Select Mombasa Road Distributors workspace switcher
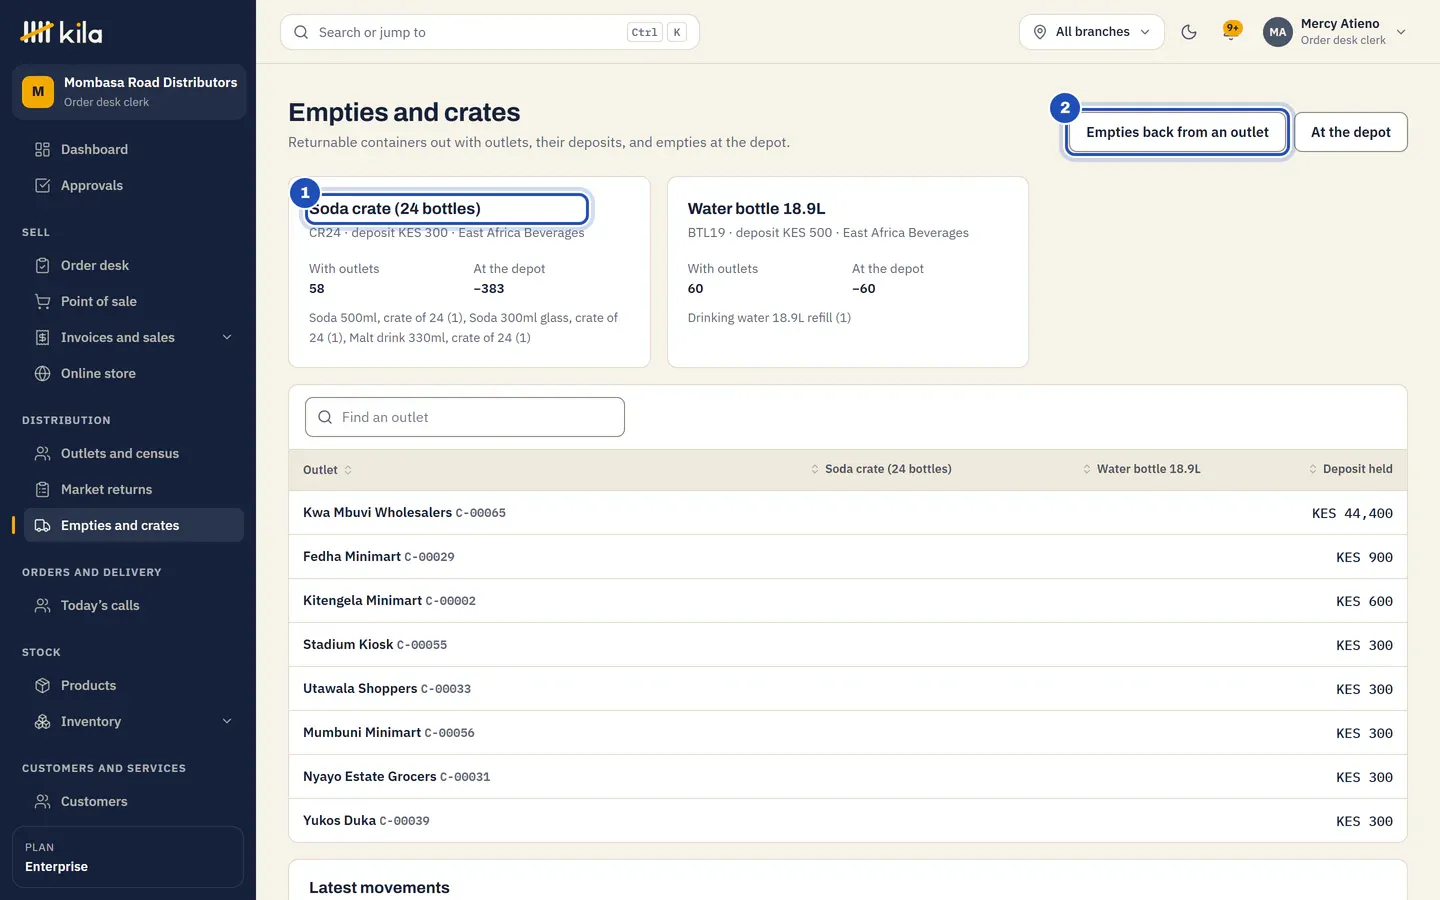 129,92
